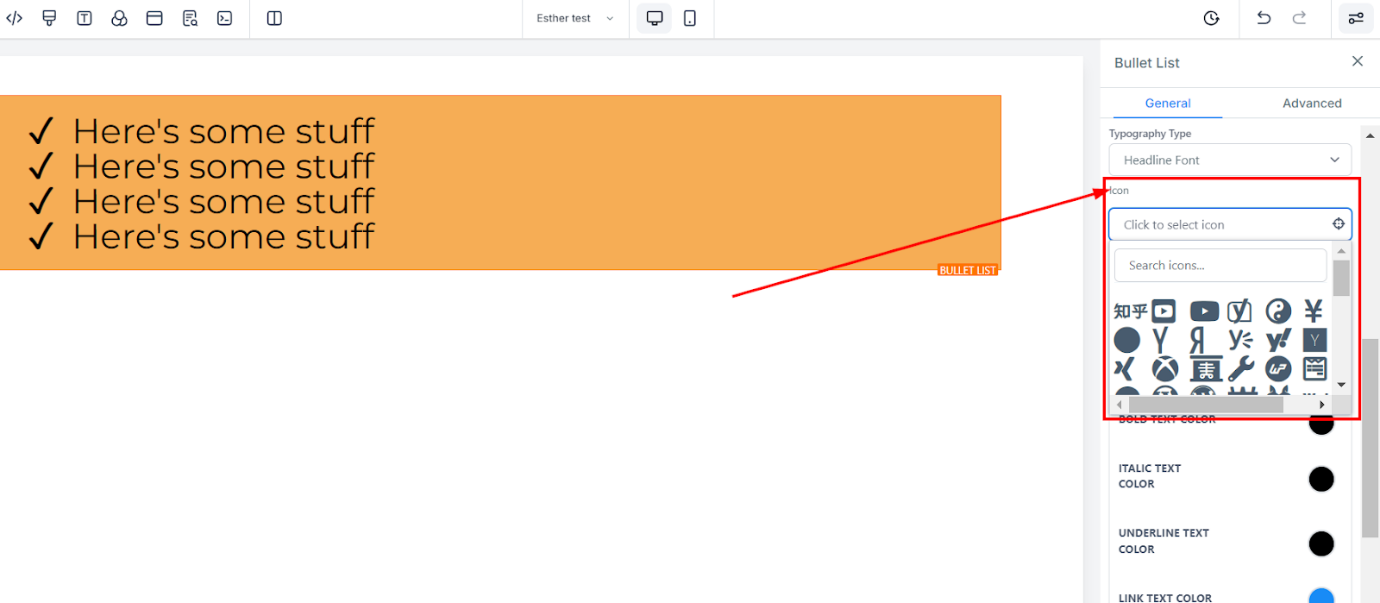The width and height of the screenshot is (1380, 603).
Task: Switch to the General tab
Action: [x=1168, y=103]
